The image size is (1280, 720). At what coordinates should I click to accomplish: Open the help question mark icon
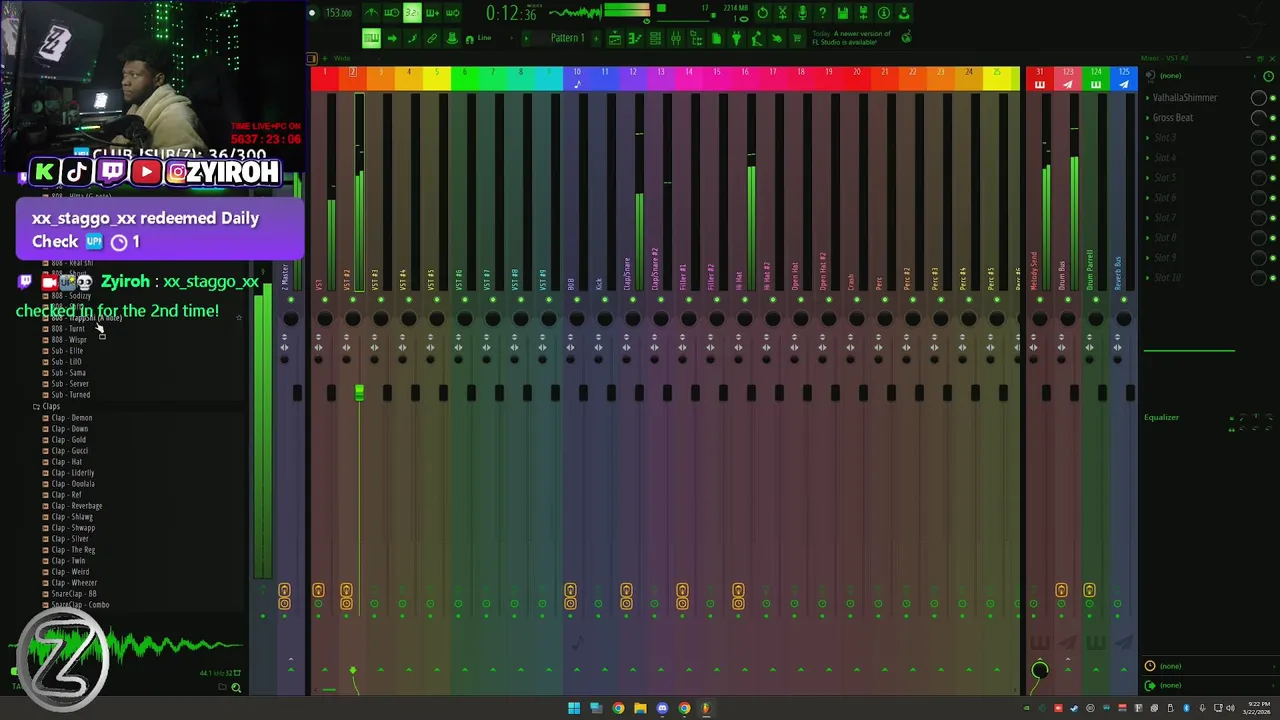point(822,13)
